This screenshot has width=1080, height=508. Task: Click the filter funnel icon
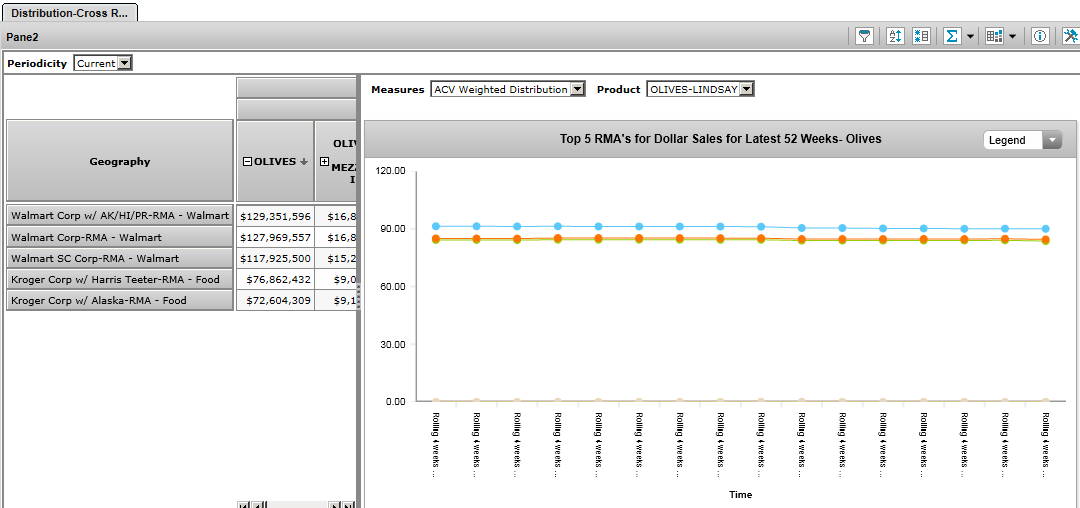point(865,36)
